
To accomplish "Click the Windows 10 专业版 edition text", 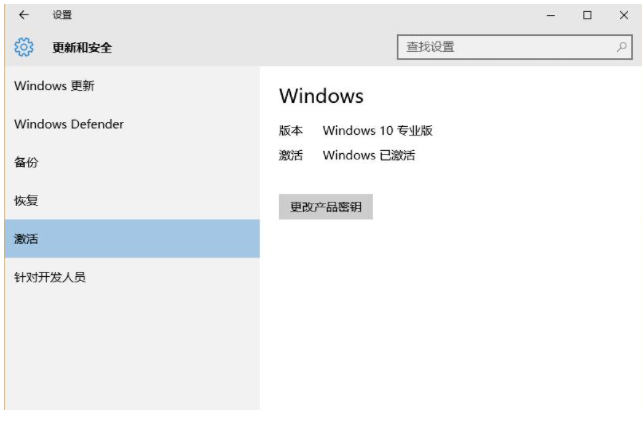I will (x=377, y=131).
